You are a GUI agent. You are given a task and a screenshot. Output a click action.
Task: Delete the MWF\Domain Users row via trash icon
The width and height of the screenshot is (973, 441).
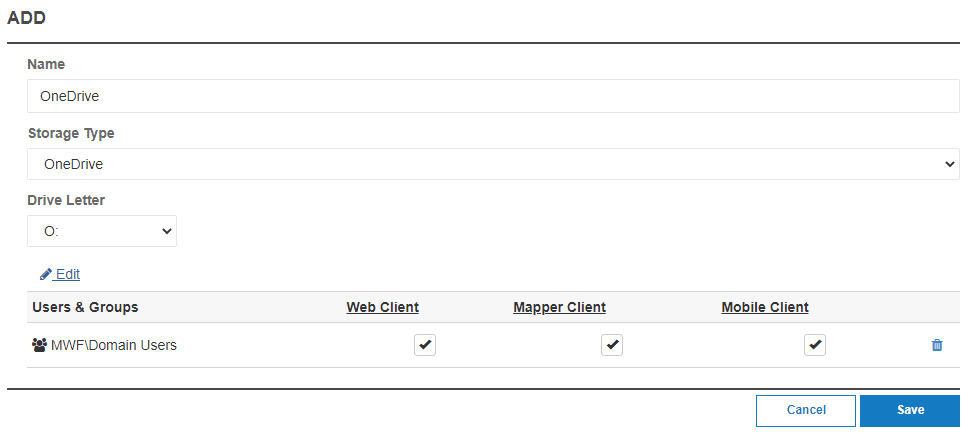(937, 345)
